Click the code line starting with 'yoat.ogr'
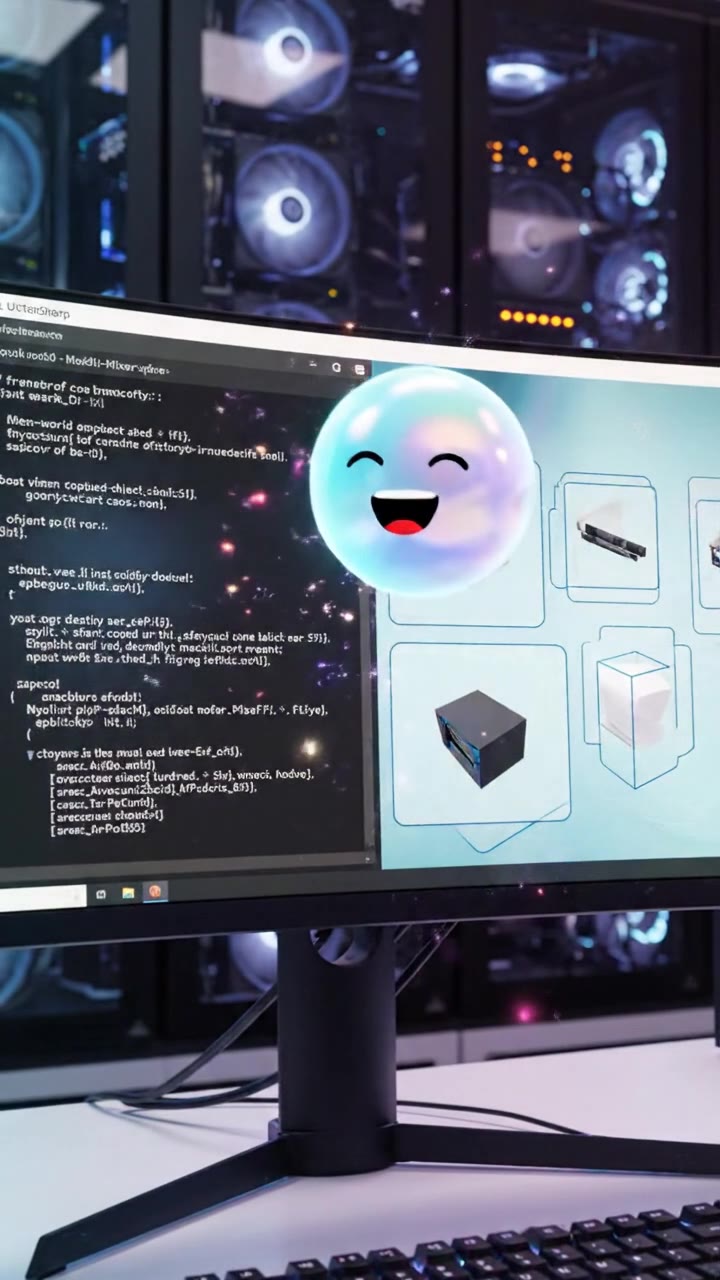Image resolution: width=720 pixels, height=1280 pixels. (90, 620)
